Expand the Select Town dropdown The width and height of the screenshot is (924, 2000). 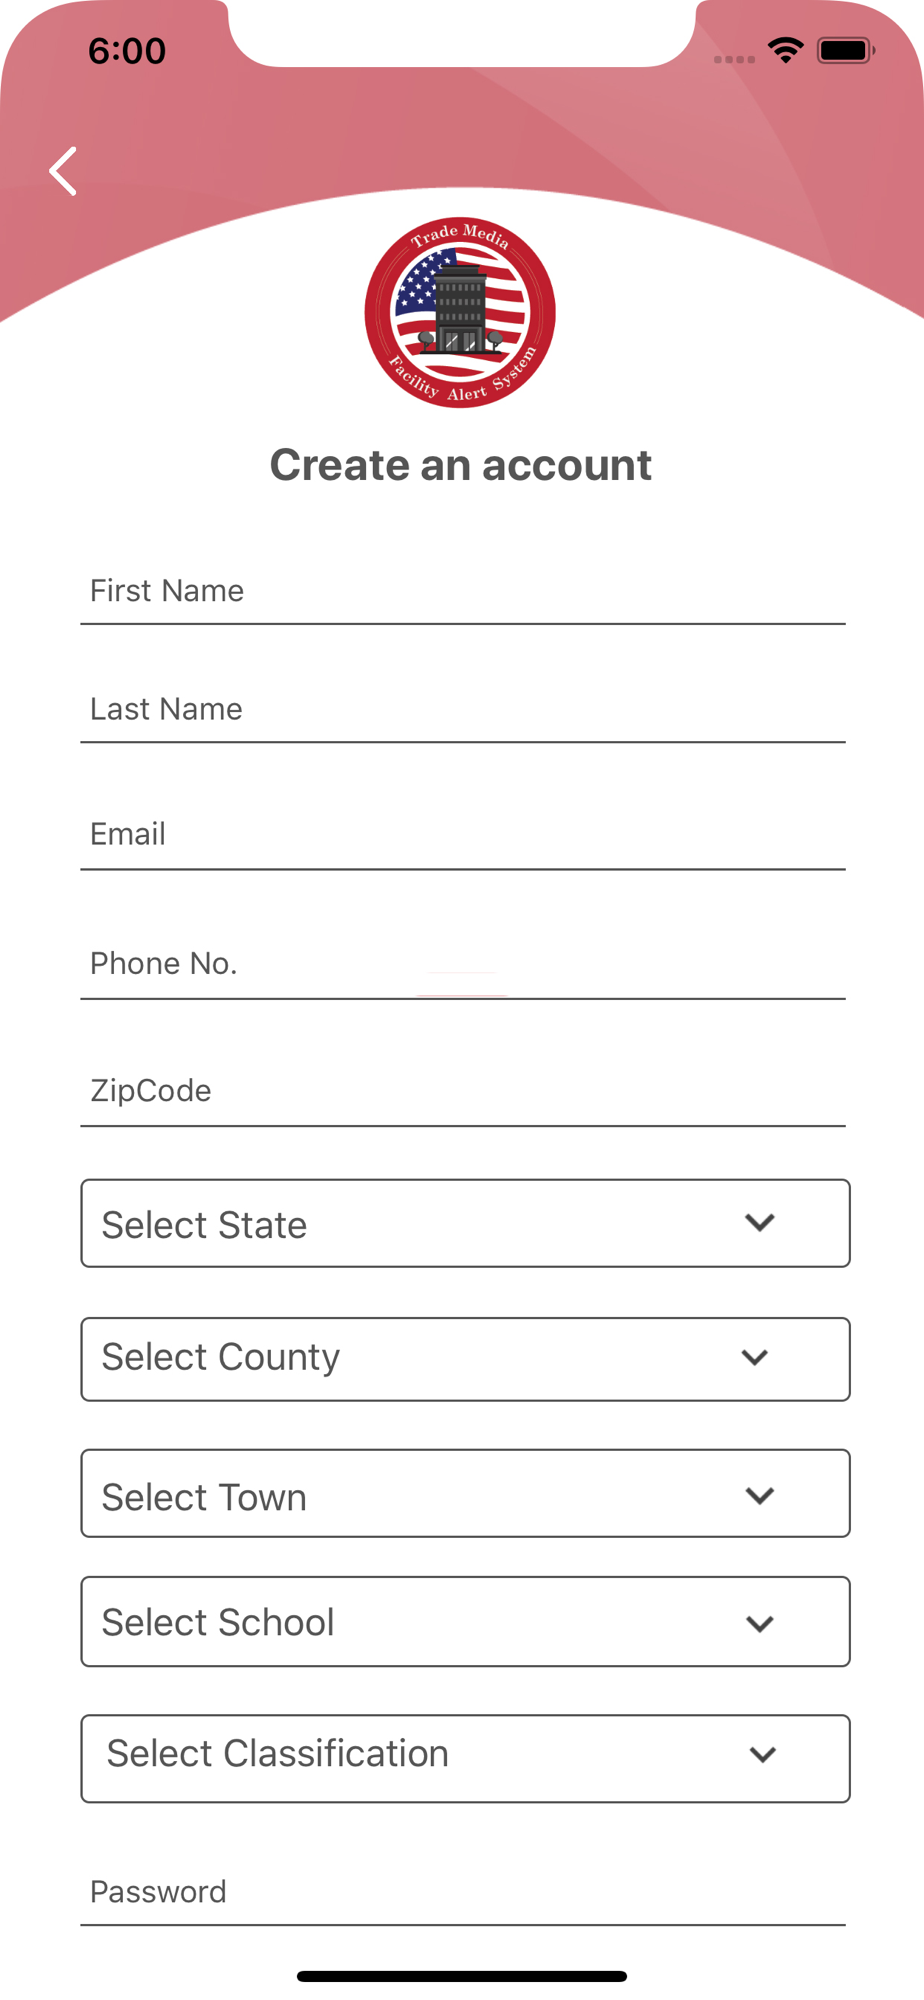[x=465, y=1493]
